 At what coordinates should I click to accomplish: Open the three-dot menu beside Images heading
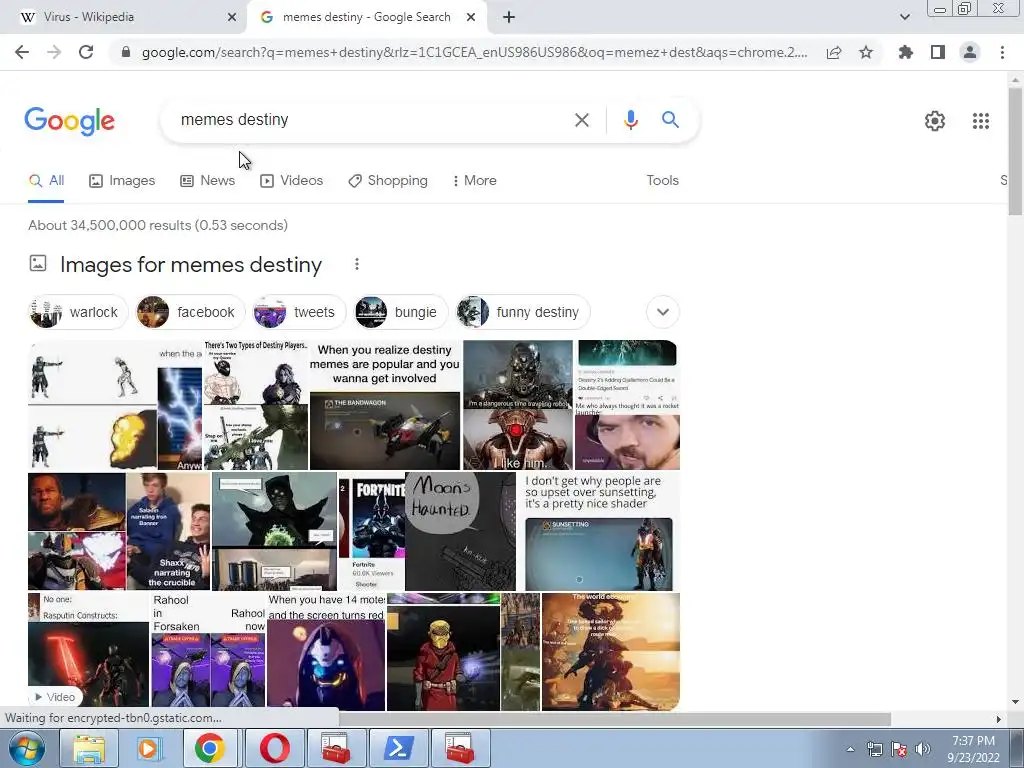click(x=357, y=264)
